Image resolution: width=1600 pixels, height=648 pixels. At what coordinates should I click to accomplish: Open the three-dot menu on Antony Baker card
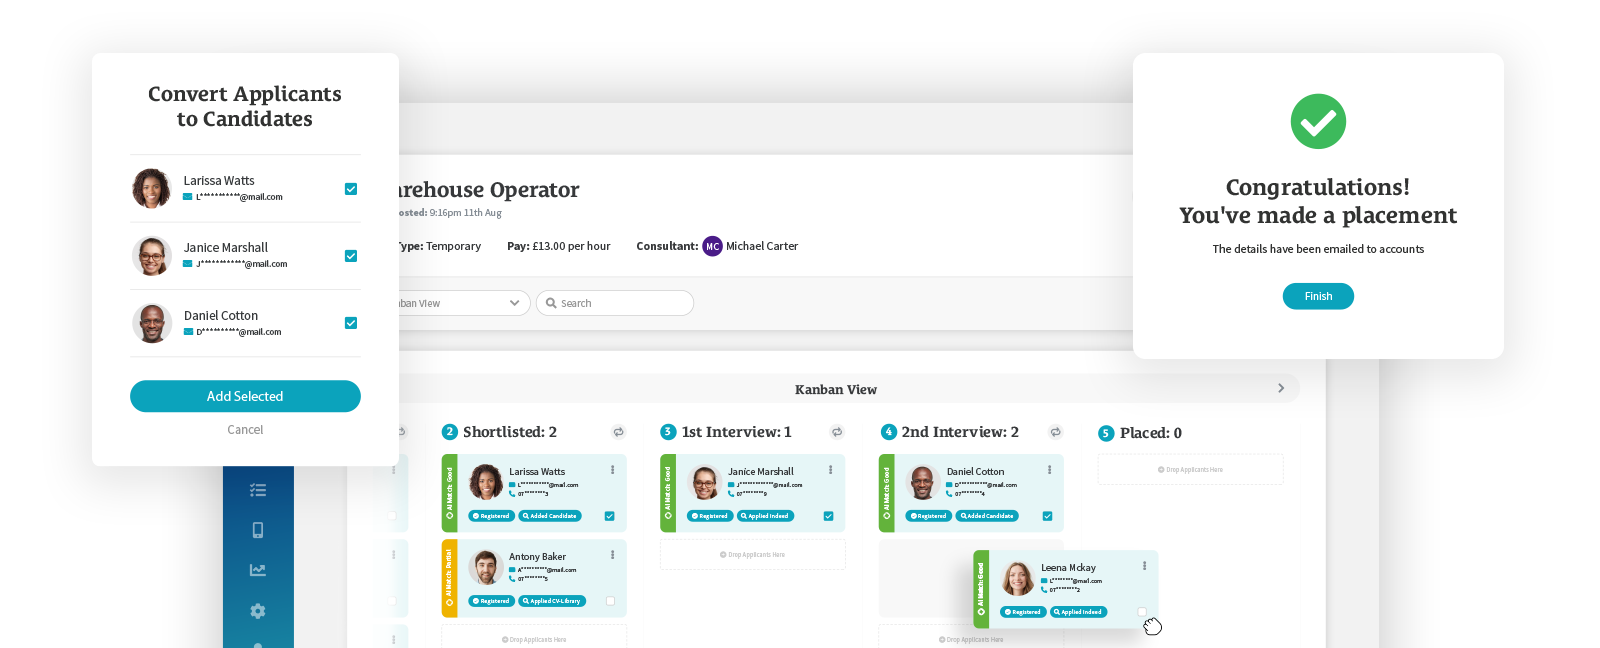point(612,554)
